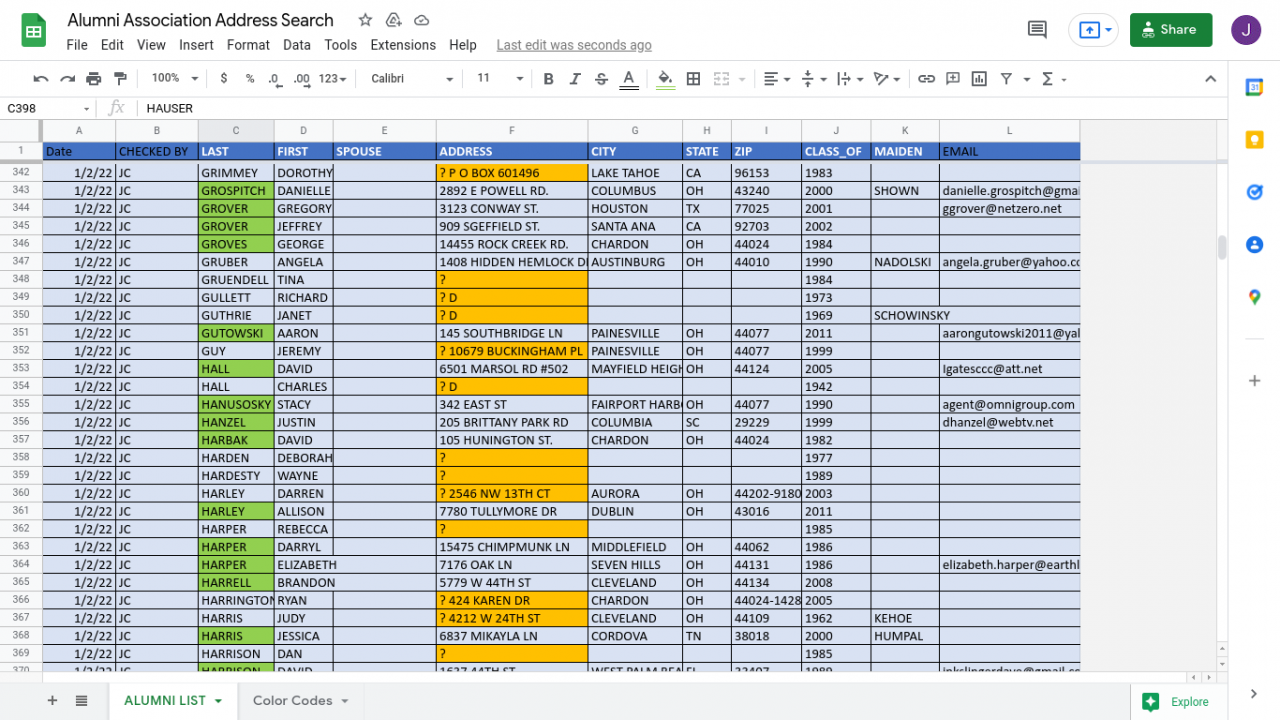The height and width of the screenshot is (720, 1280).
Task: Insert a comment
Action: point(953,79)
